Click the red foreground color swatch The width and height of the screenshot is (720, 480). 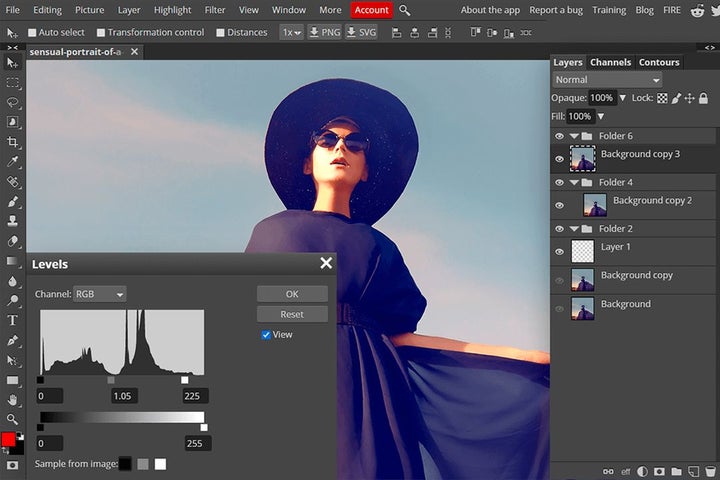tap(9, 440)
